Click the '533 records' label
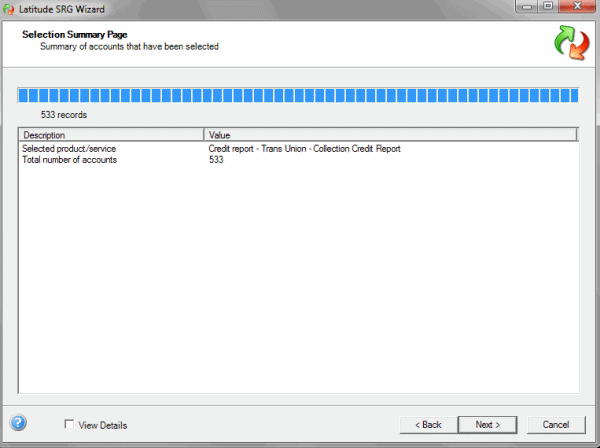 click(64, 115)
